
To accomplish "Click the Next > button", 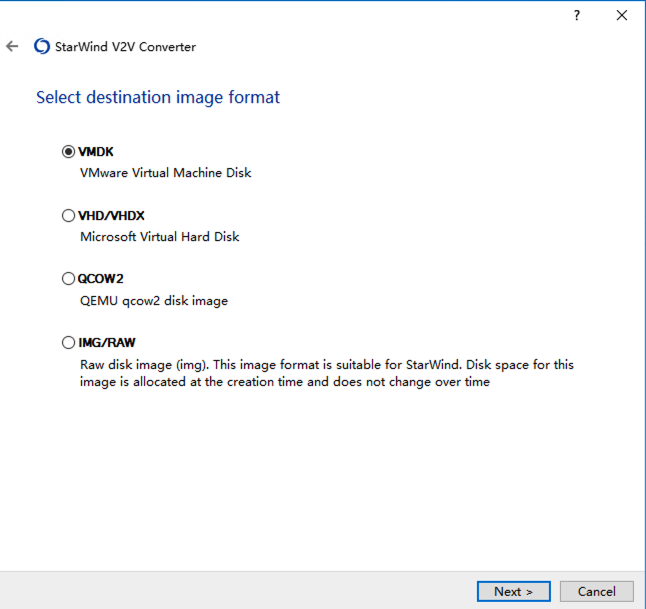I will point(513,591).
